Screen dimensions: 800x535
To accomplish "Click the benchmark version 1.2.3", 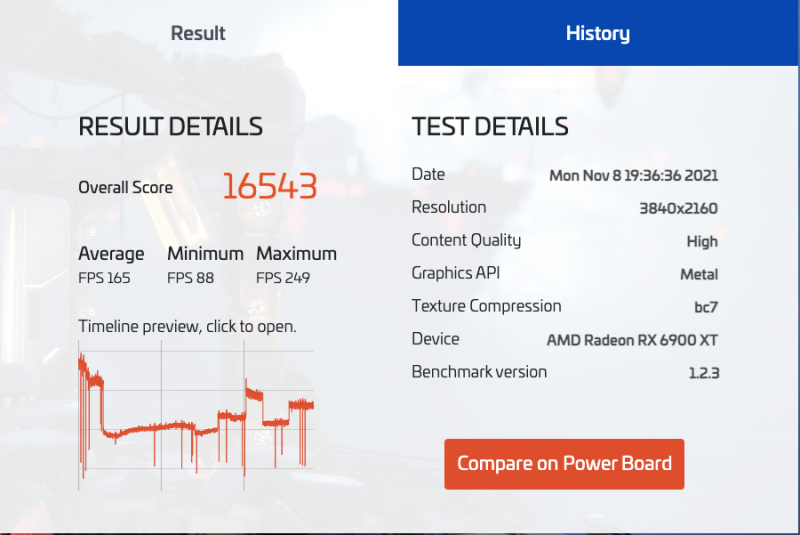I will (704, 373).
